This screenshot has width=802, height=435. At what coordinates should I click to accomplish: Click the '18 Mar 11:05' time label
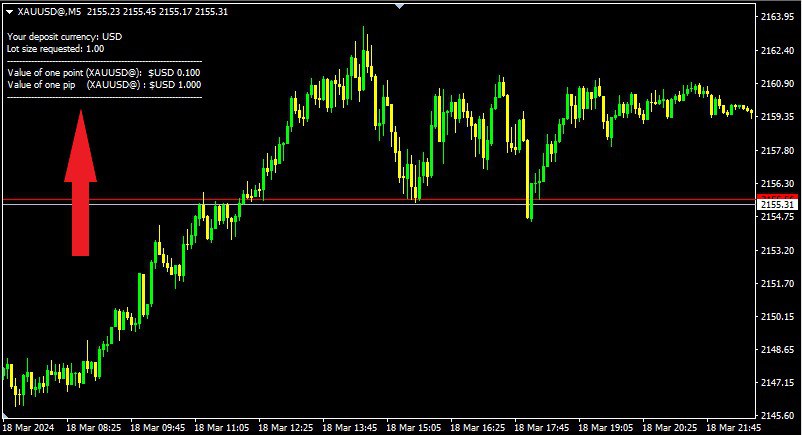(x=221, y=427)
